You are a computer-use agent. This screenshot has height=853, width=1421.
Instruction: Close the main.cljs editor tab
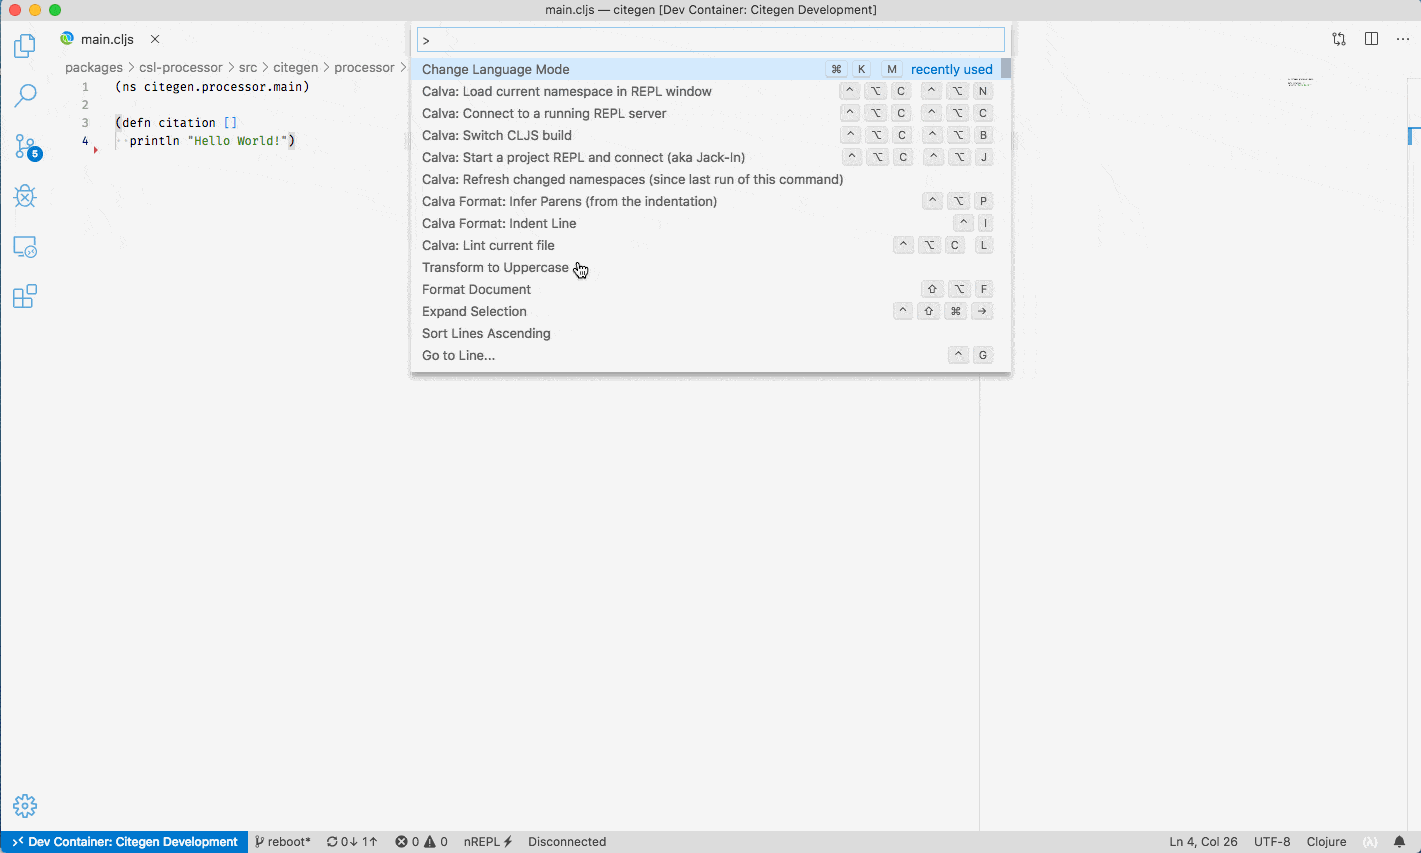click(x=155, y=39)
